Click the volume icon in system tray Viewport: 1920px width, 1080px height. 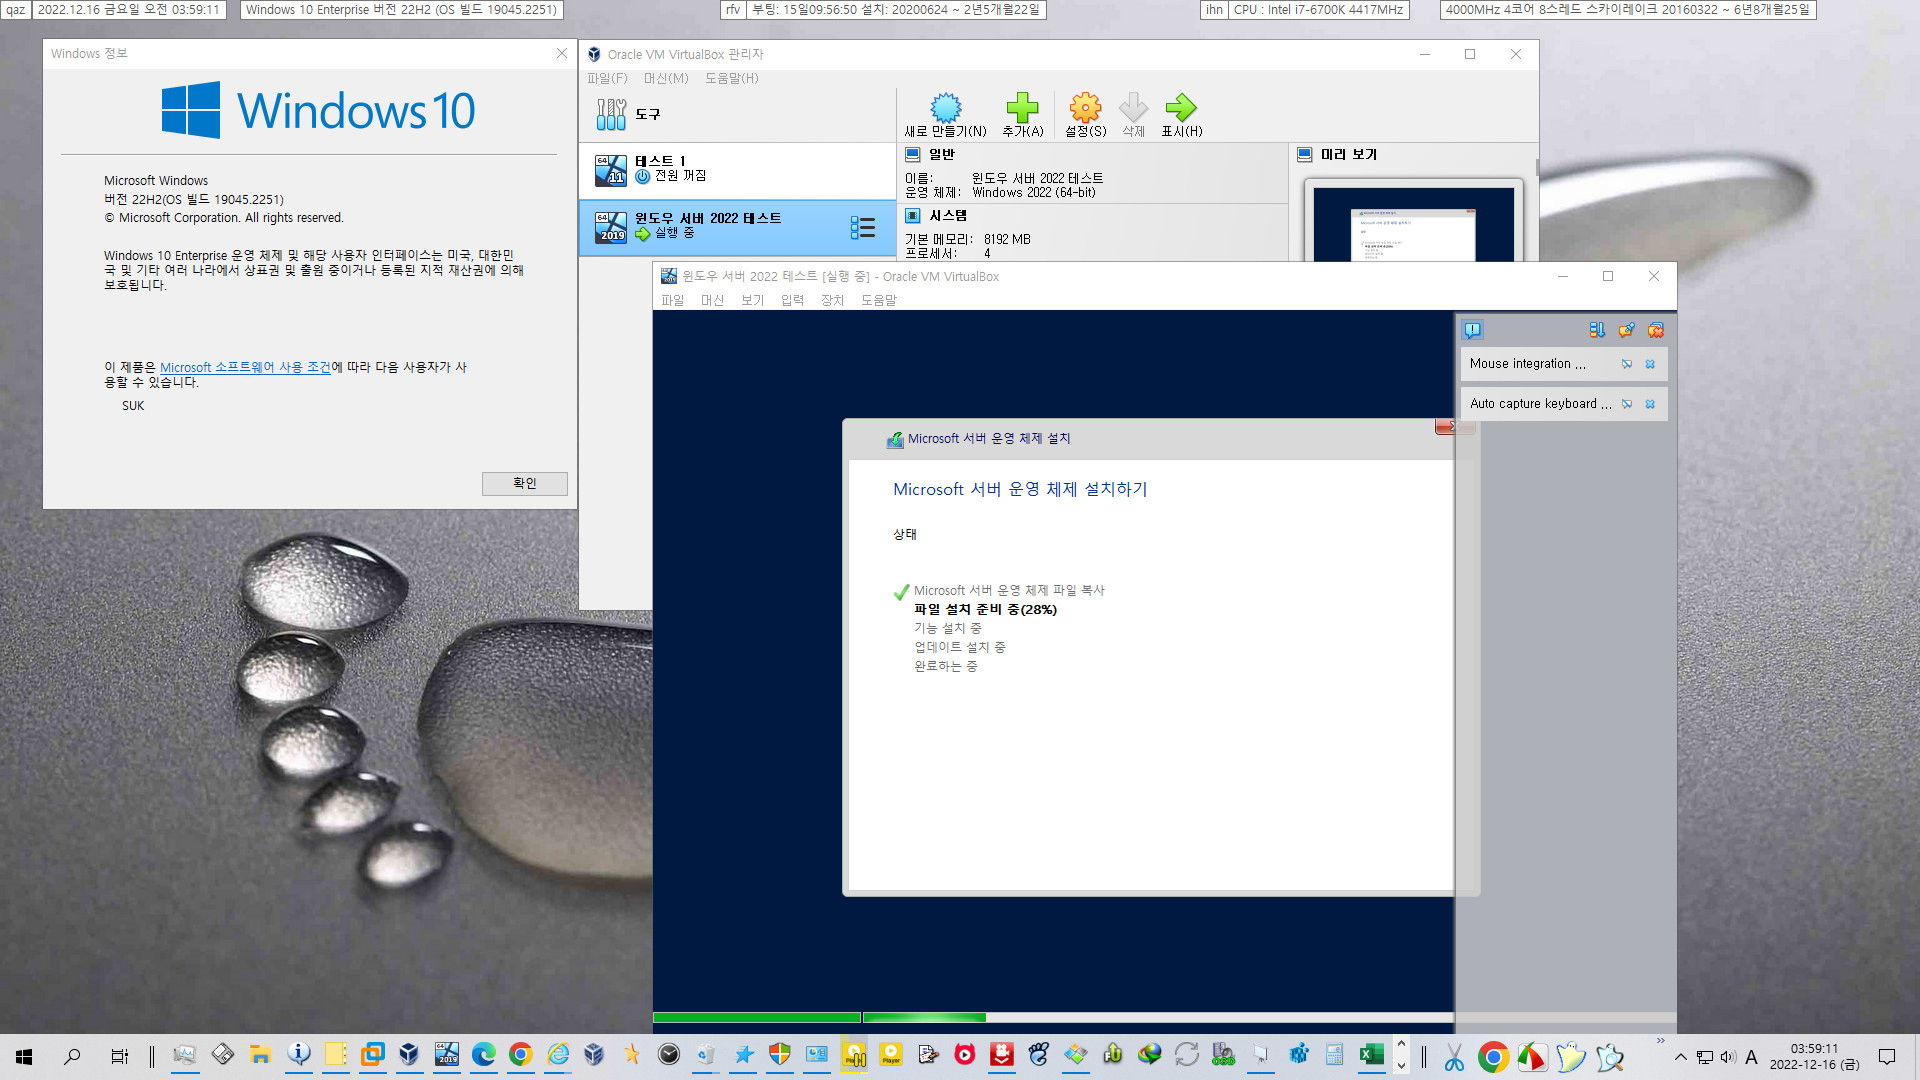(x=1728, y=1057)
